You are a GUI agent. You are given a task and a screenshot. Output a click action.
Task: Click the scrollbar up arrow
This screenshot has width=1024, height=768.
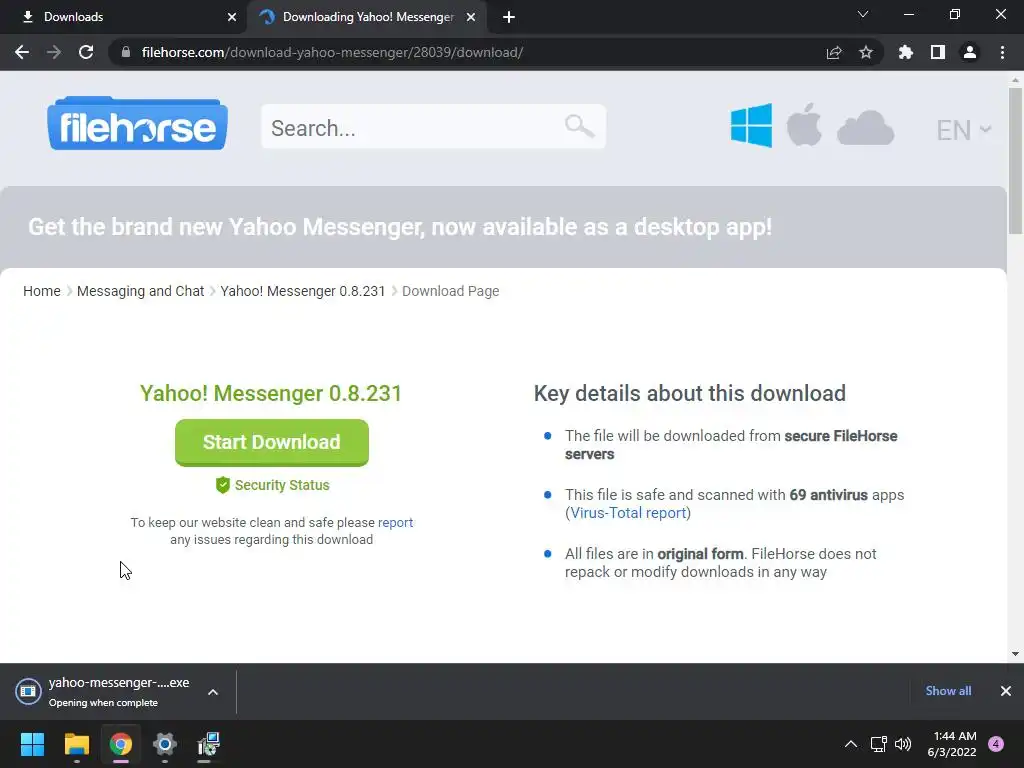(x=1015, y=80)
